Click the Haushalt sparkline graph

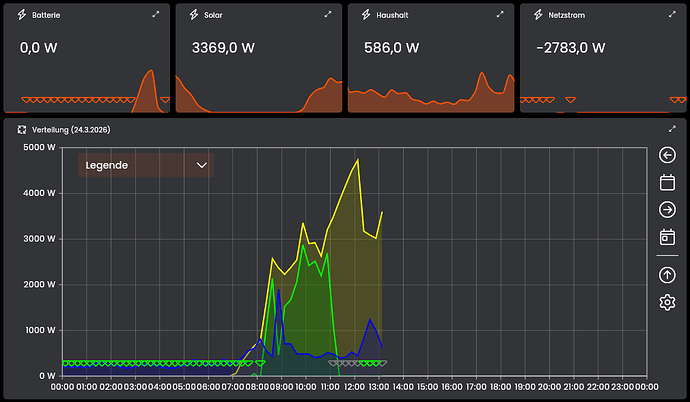[x=431, y=95]
